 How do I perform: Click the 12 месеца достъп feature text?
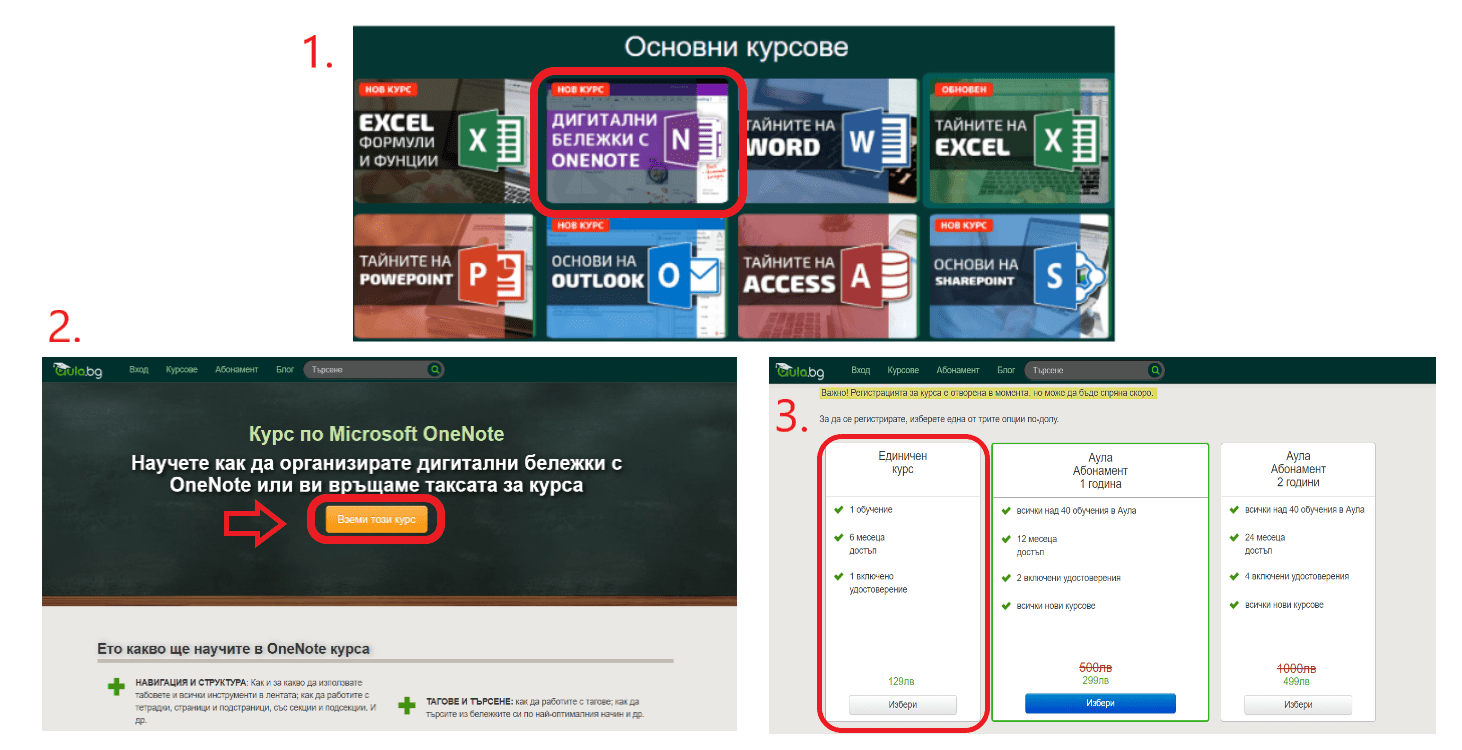(x=1036, y=545)
